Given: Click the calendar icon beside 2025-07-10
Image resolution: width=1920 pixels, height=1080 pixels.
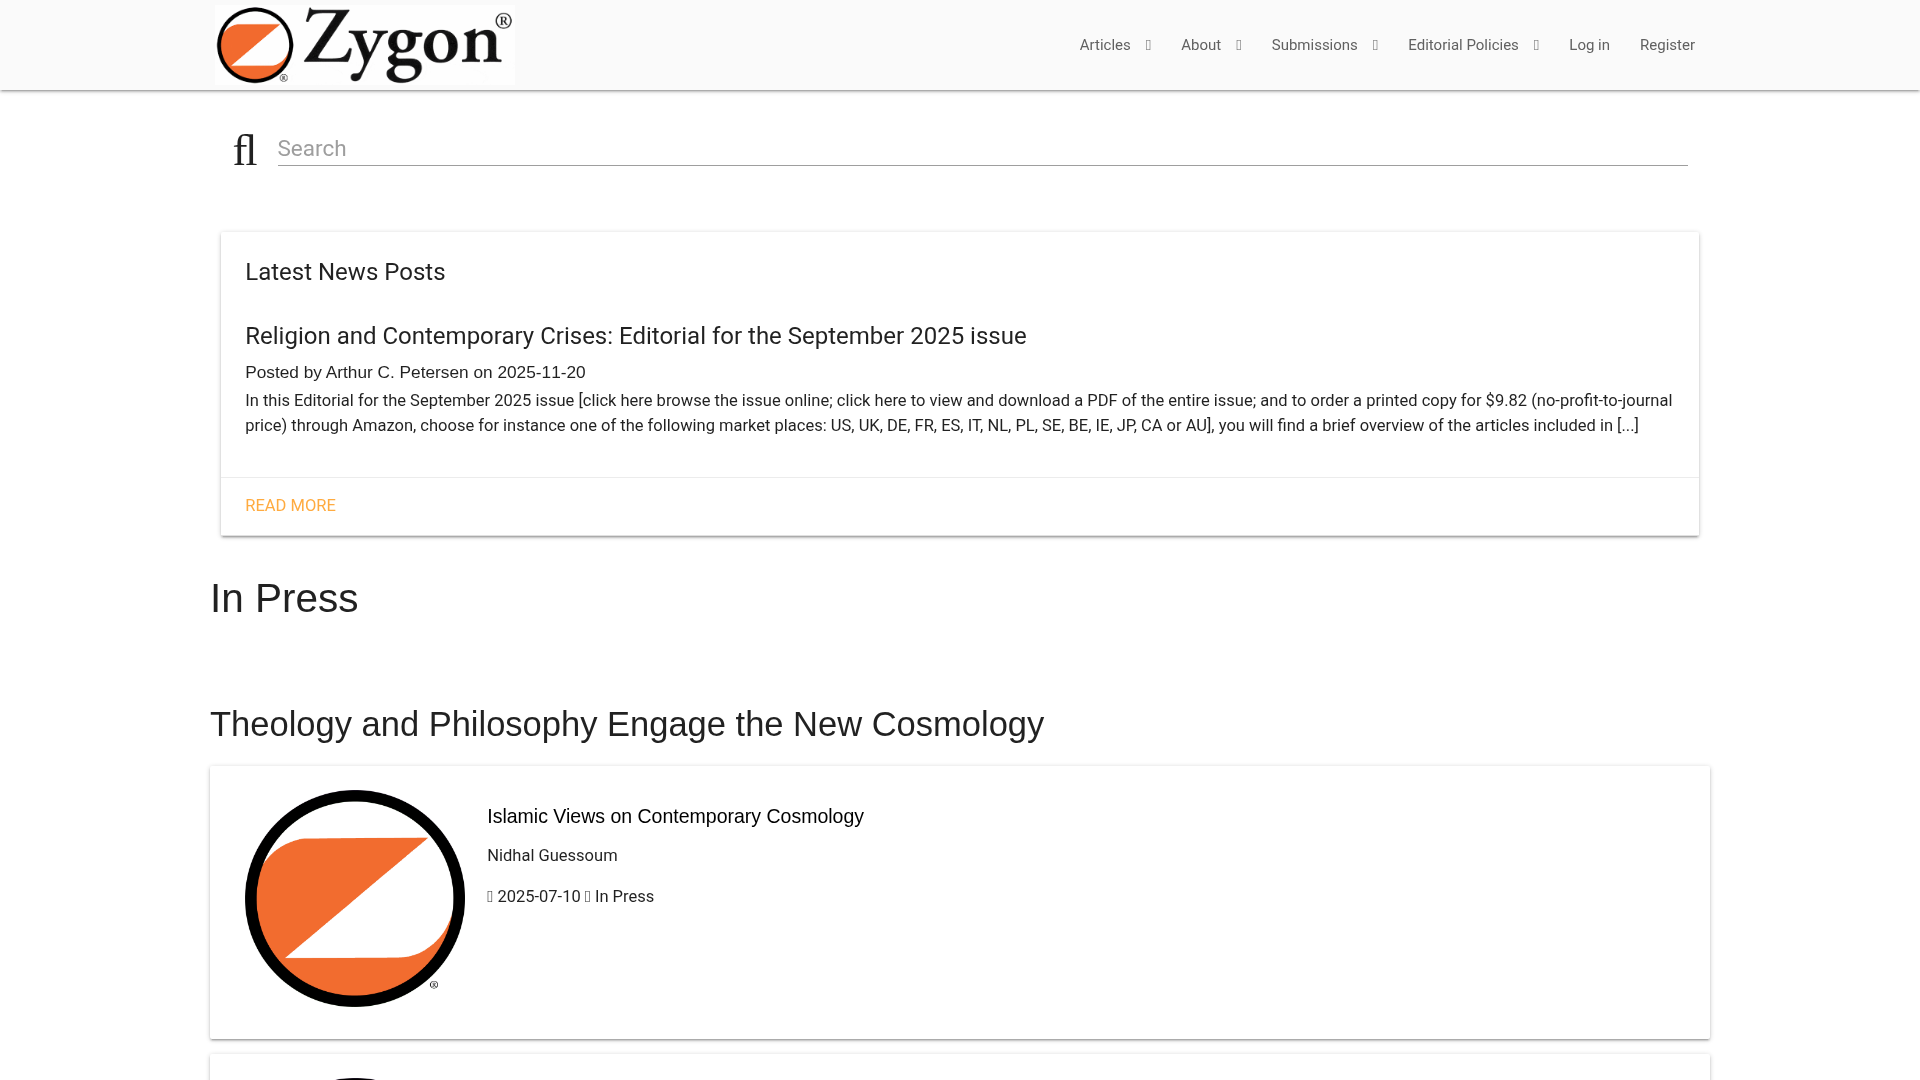Looking at the screenshot, I should click(x=490, y=896).
